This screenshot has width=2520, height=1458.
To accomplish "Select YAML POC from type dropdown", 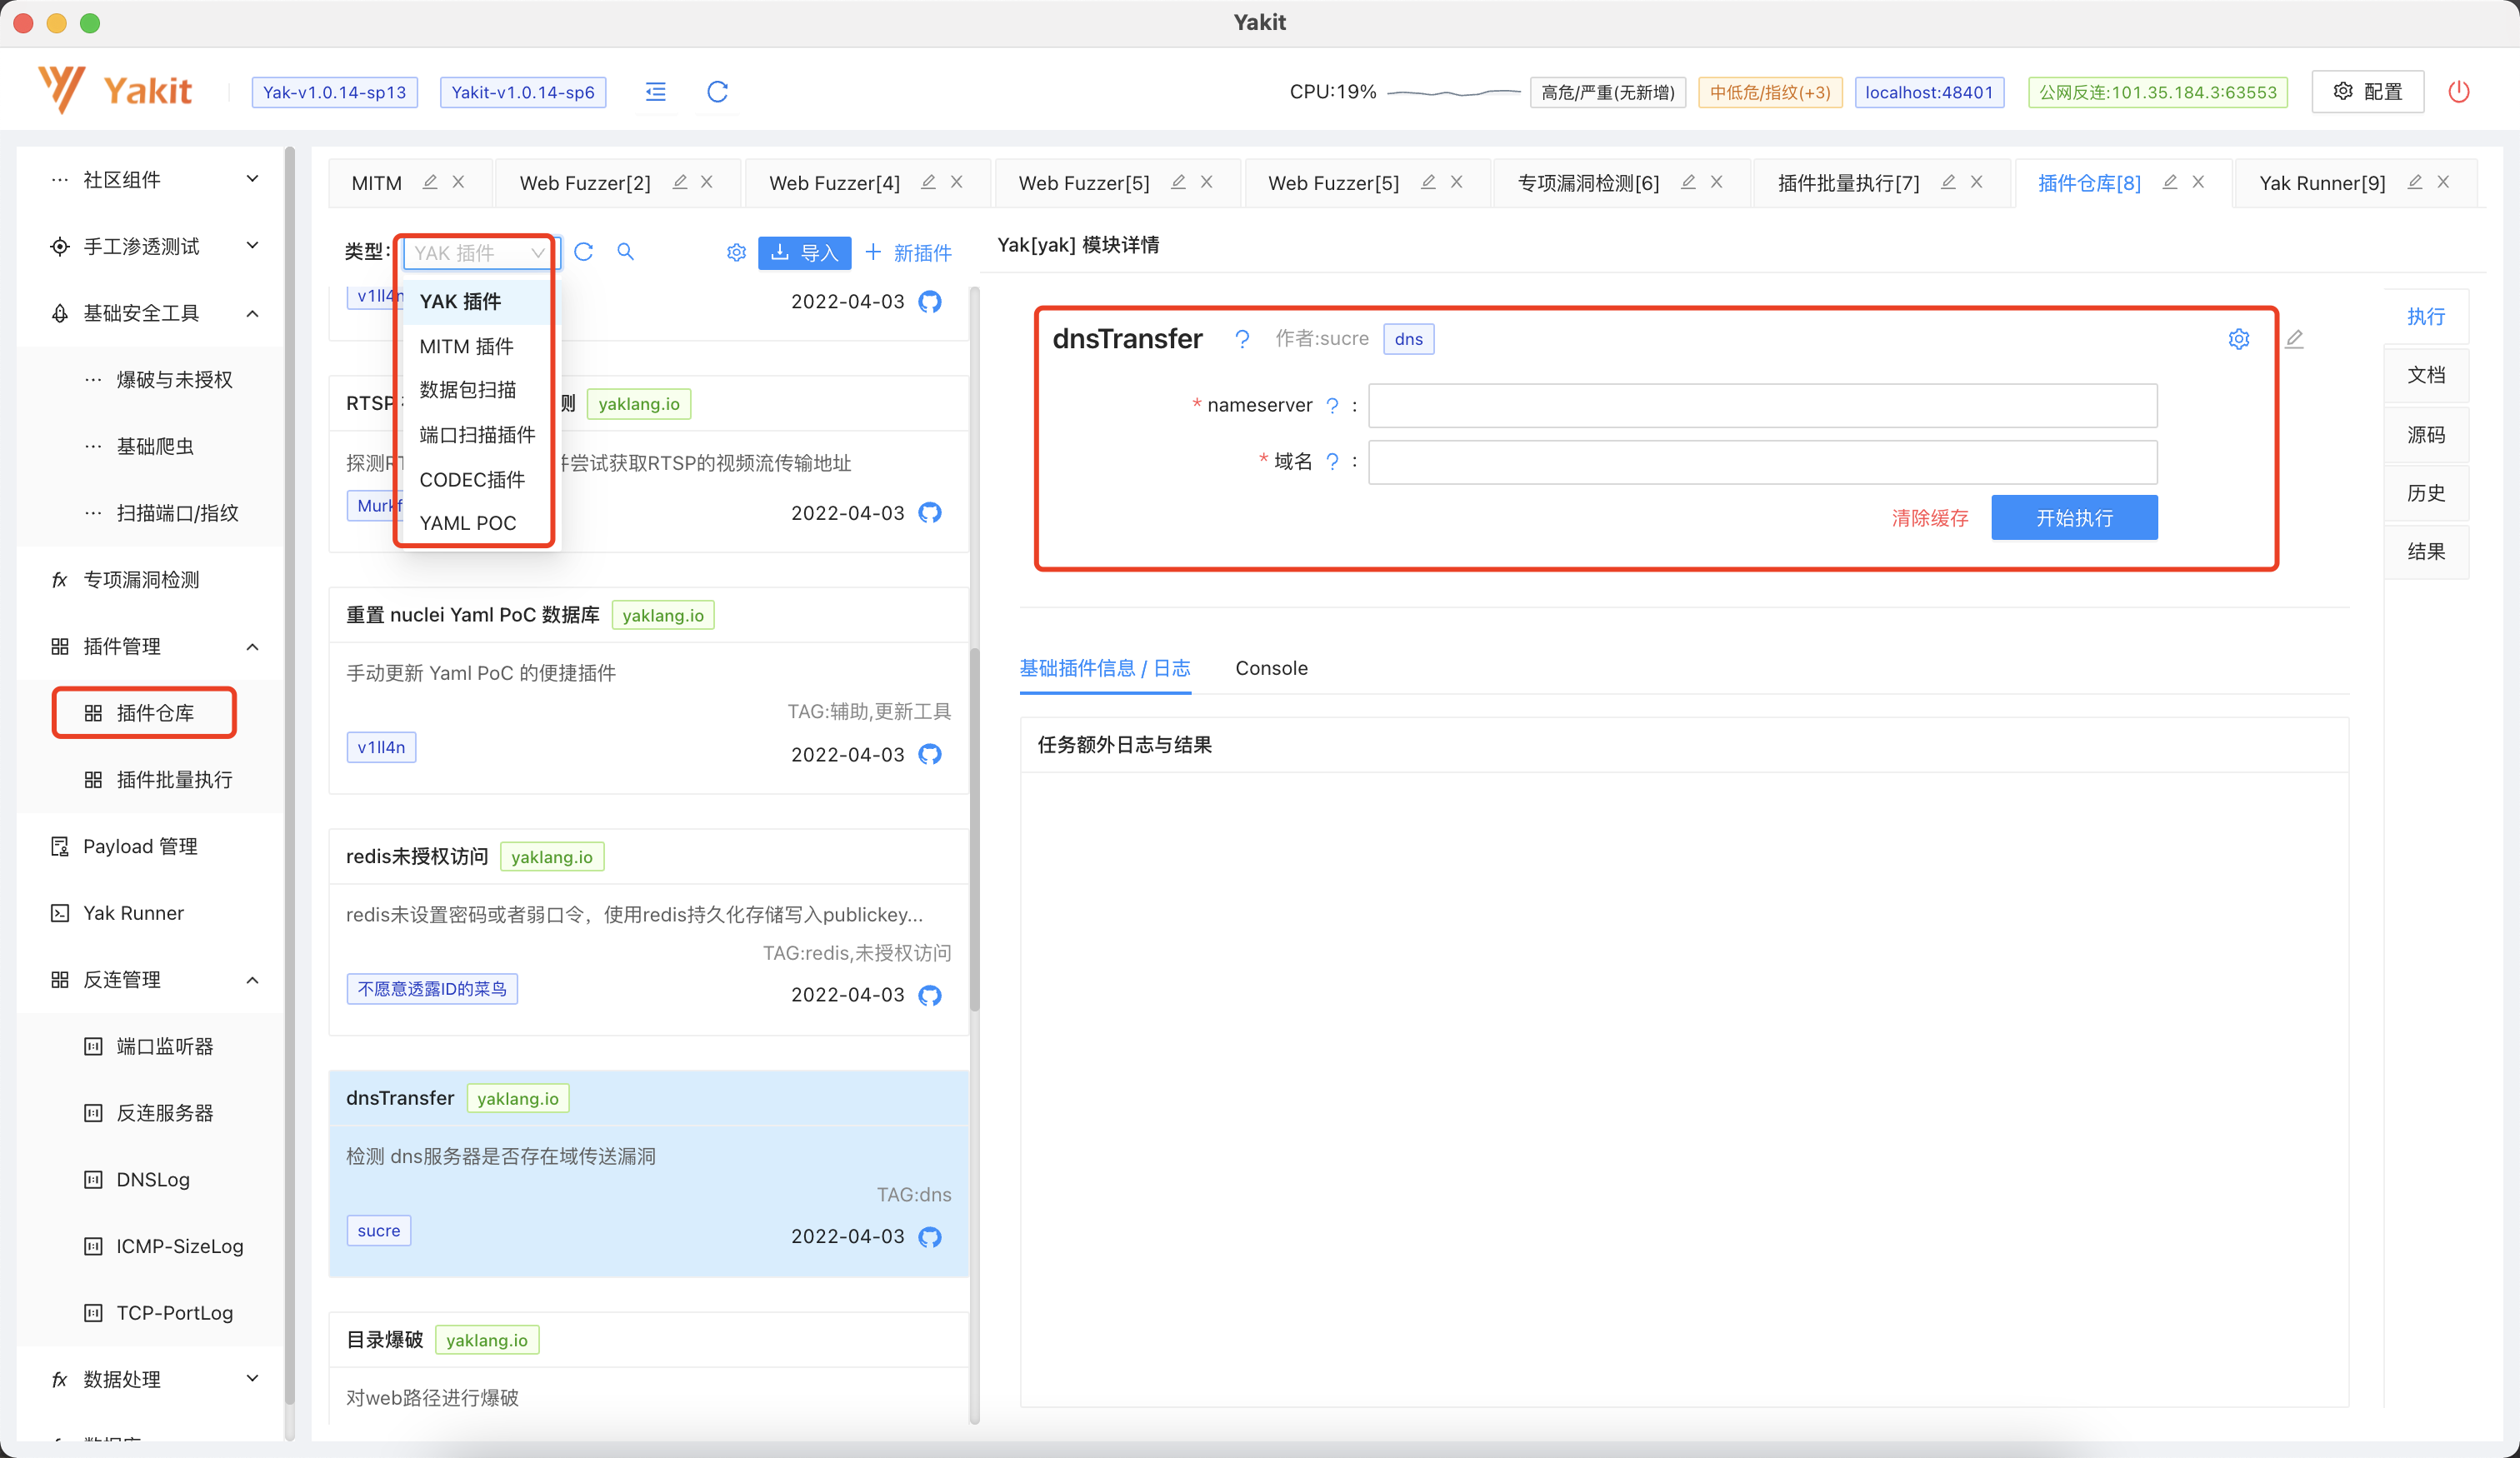I will [x=468, y=523].
